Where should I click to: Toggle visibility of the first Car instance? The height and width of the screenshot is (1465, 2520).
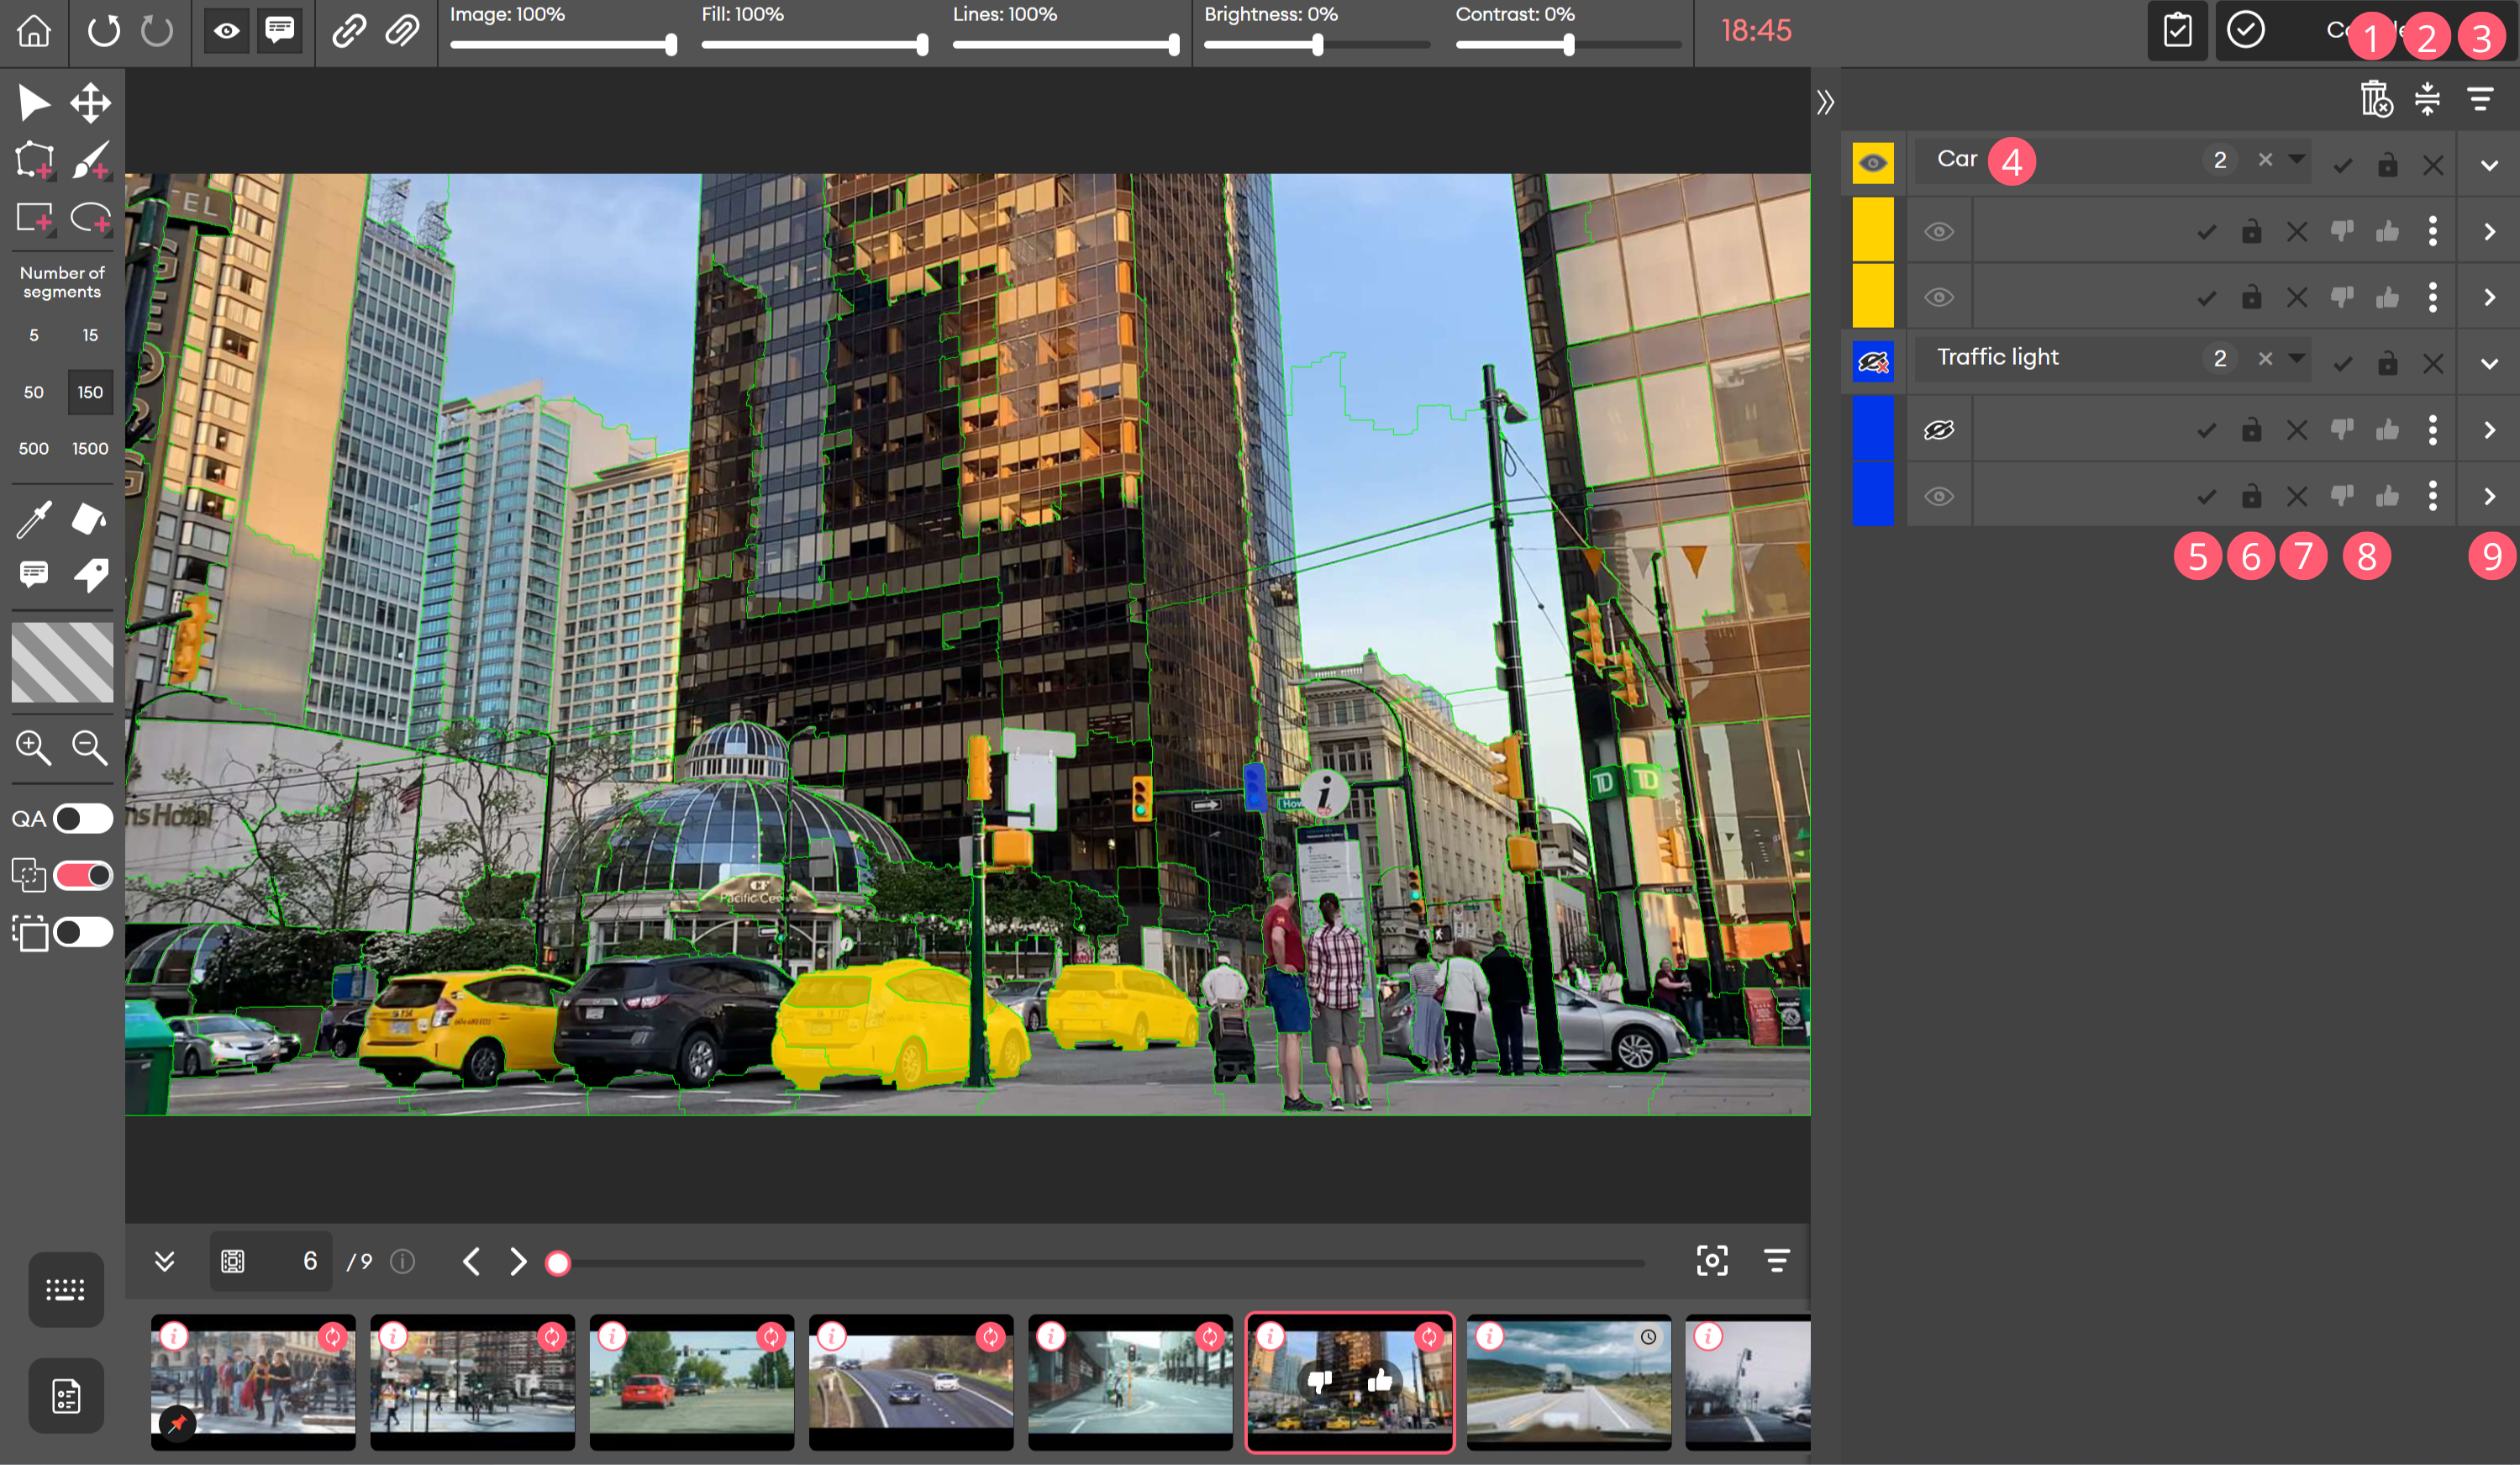click(1939, 232)
